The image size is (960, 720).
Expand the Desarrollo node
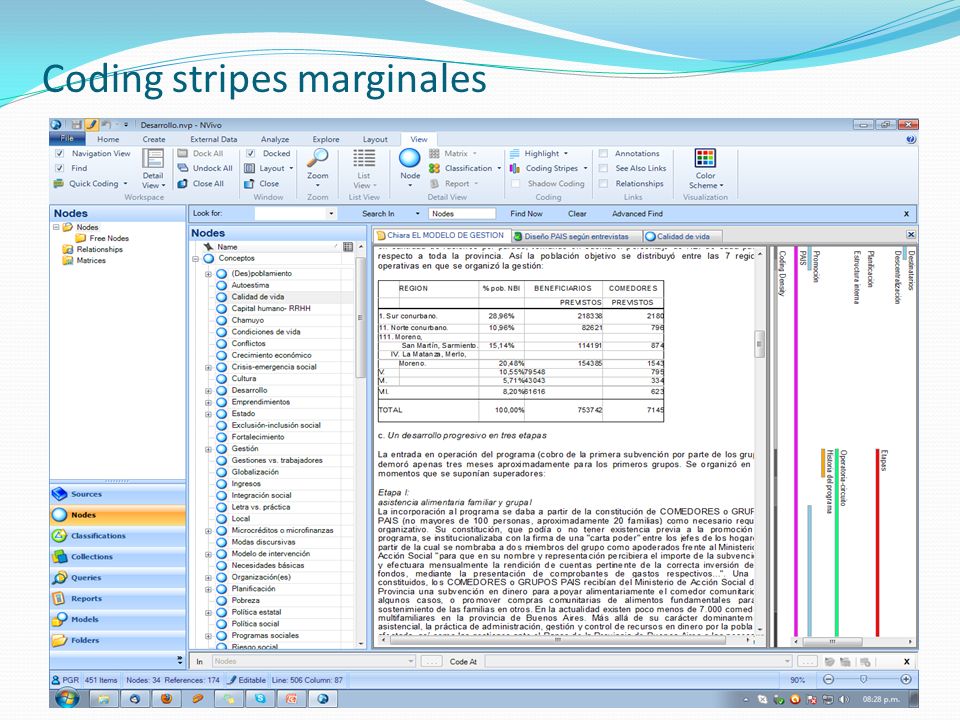[x=208, y=391]
